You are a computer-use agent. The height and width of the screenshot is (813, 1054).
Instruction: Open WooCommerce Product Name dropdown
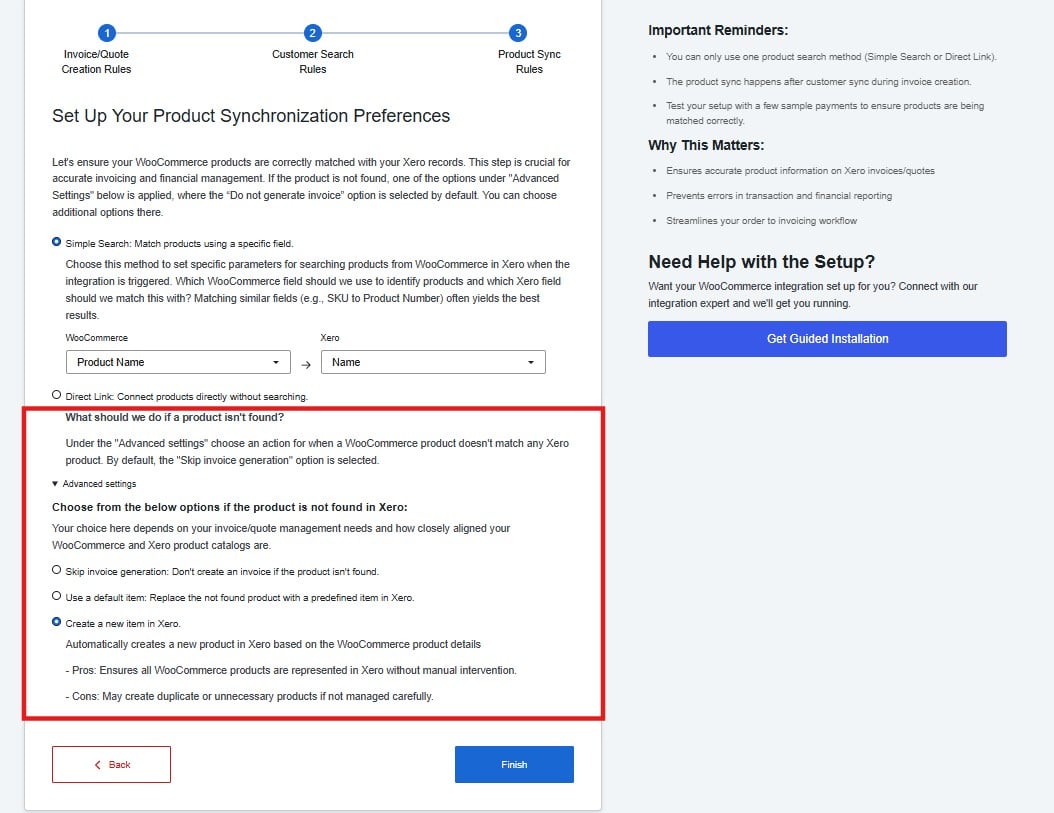[178, 362]
